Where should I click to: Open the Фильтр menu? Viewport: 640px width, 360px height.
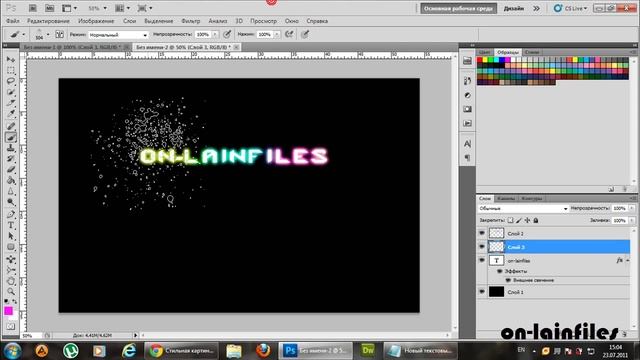[x=191, y=21]
